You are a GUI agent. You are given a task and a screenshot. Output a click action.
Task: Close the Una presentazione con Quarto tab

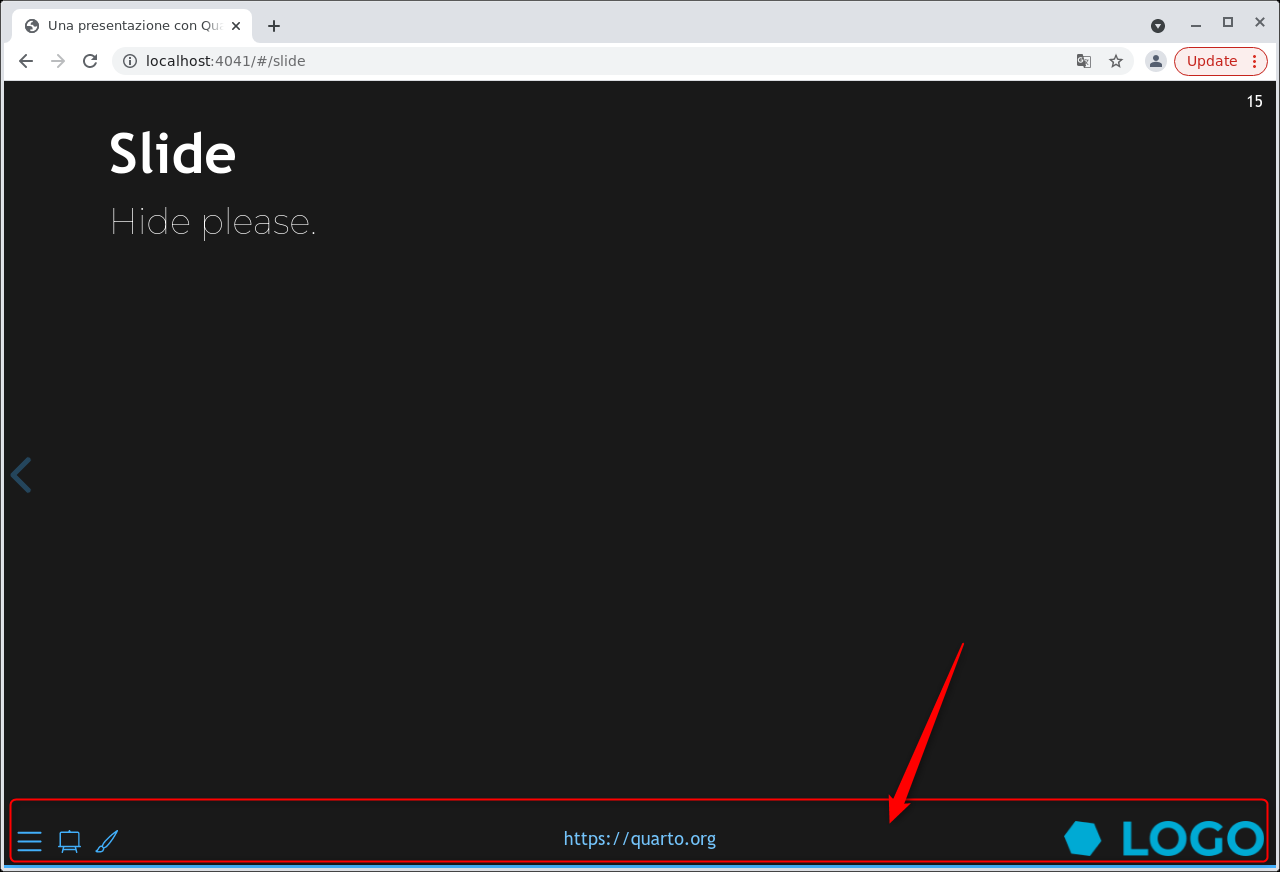(236, 26)
